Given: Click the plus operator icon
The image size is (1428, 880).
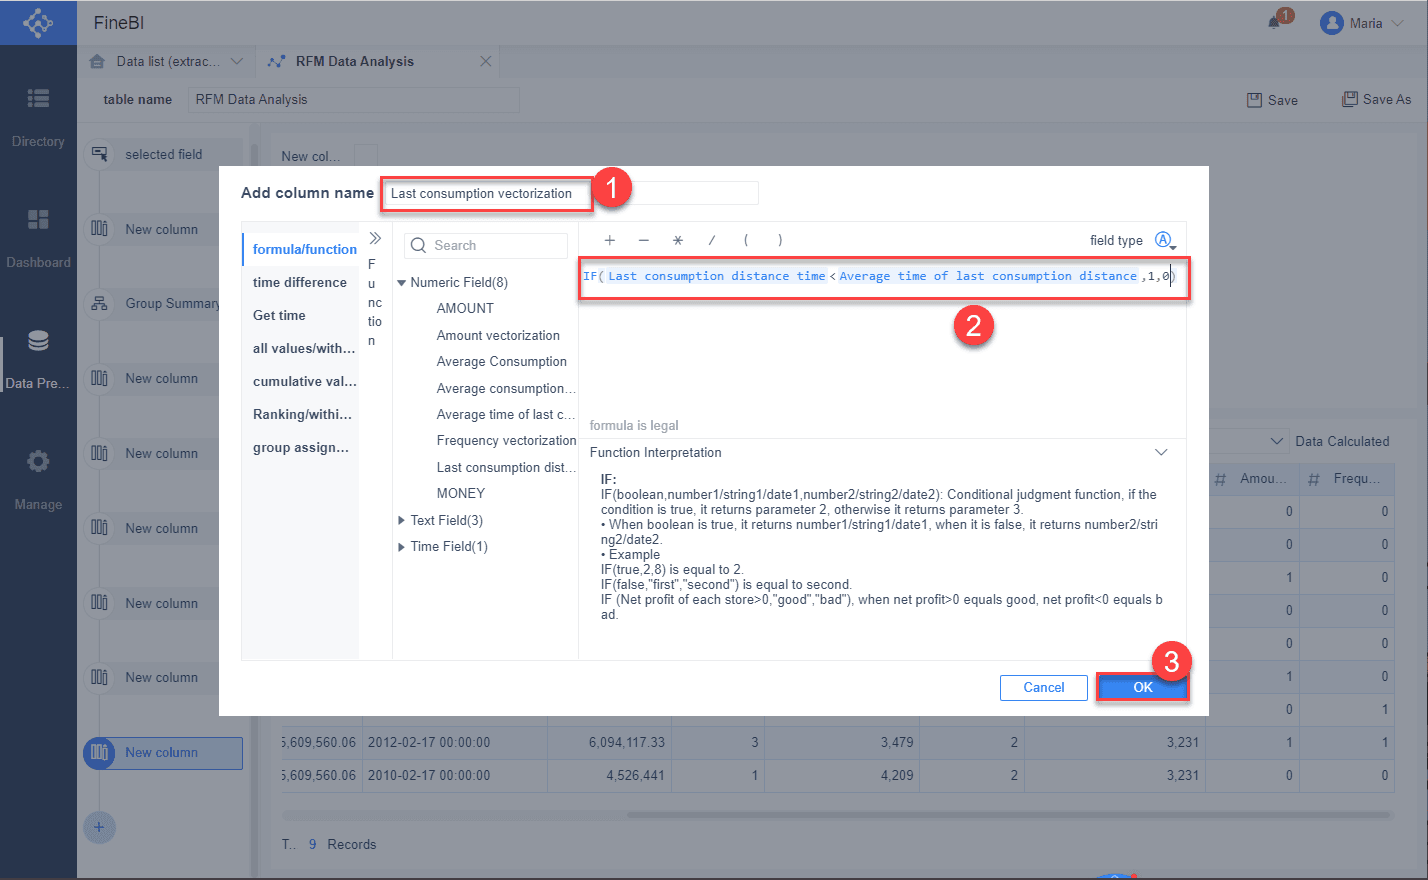Looking at the screenshot, I should [x=609, y=240].
